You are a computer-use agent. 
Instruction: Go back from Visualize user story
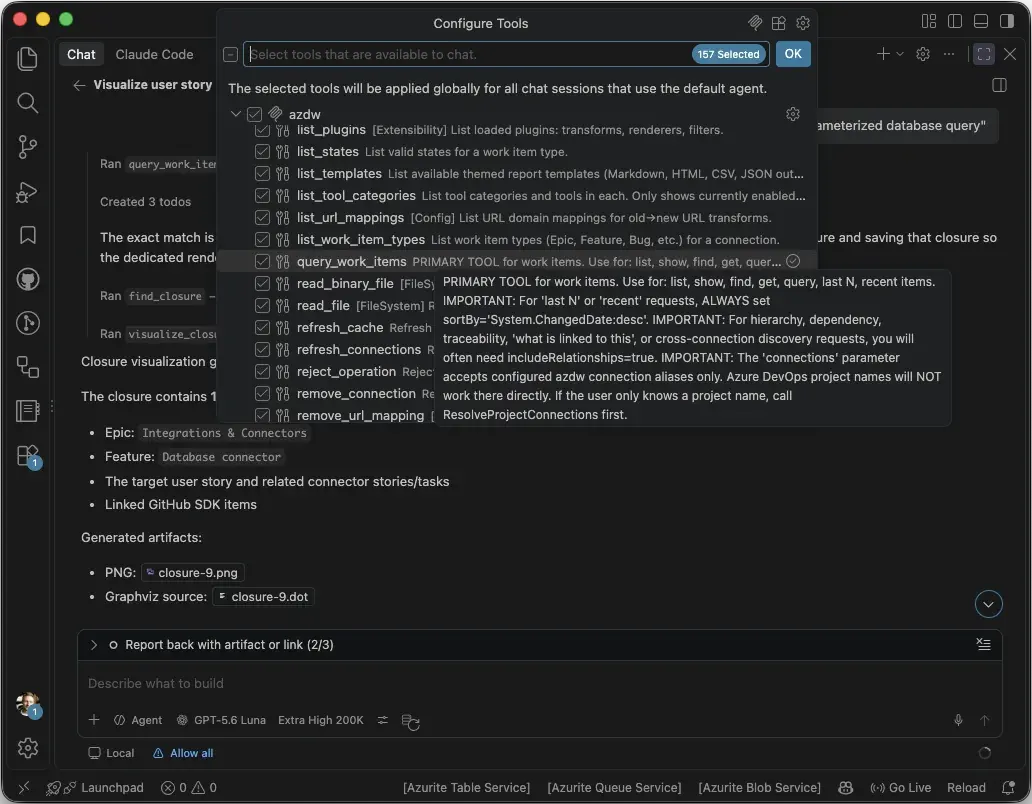point(79,85)
